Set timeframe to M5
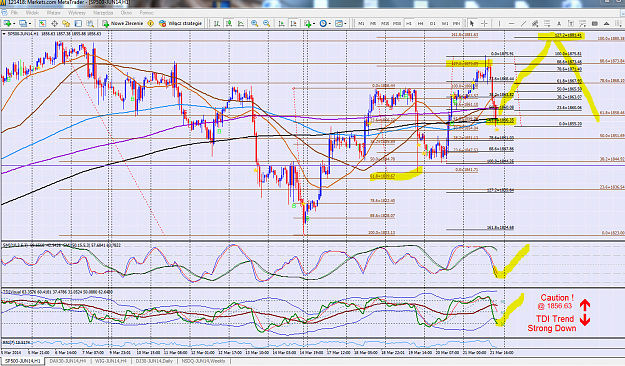The image size is (625, 366). (x=373, y=24)
